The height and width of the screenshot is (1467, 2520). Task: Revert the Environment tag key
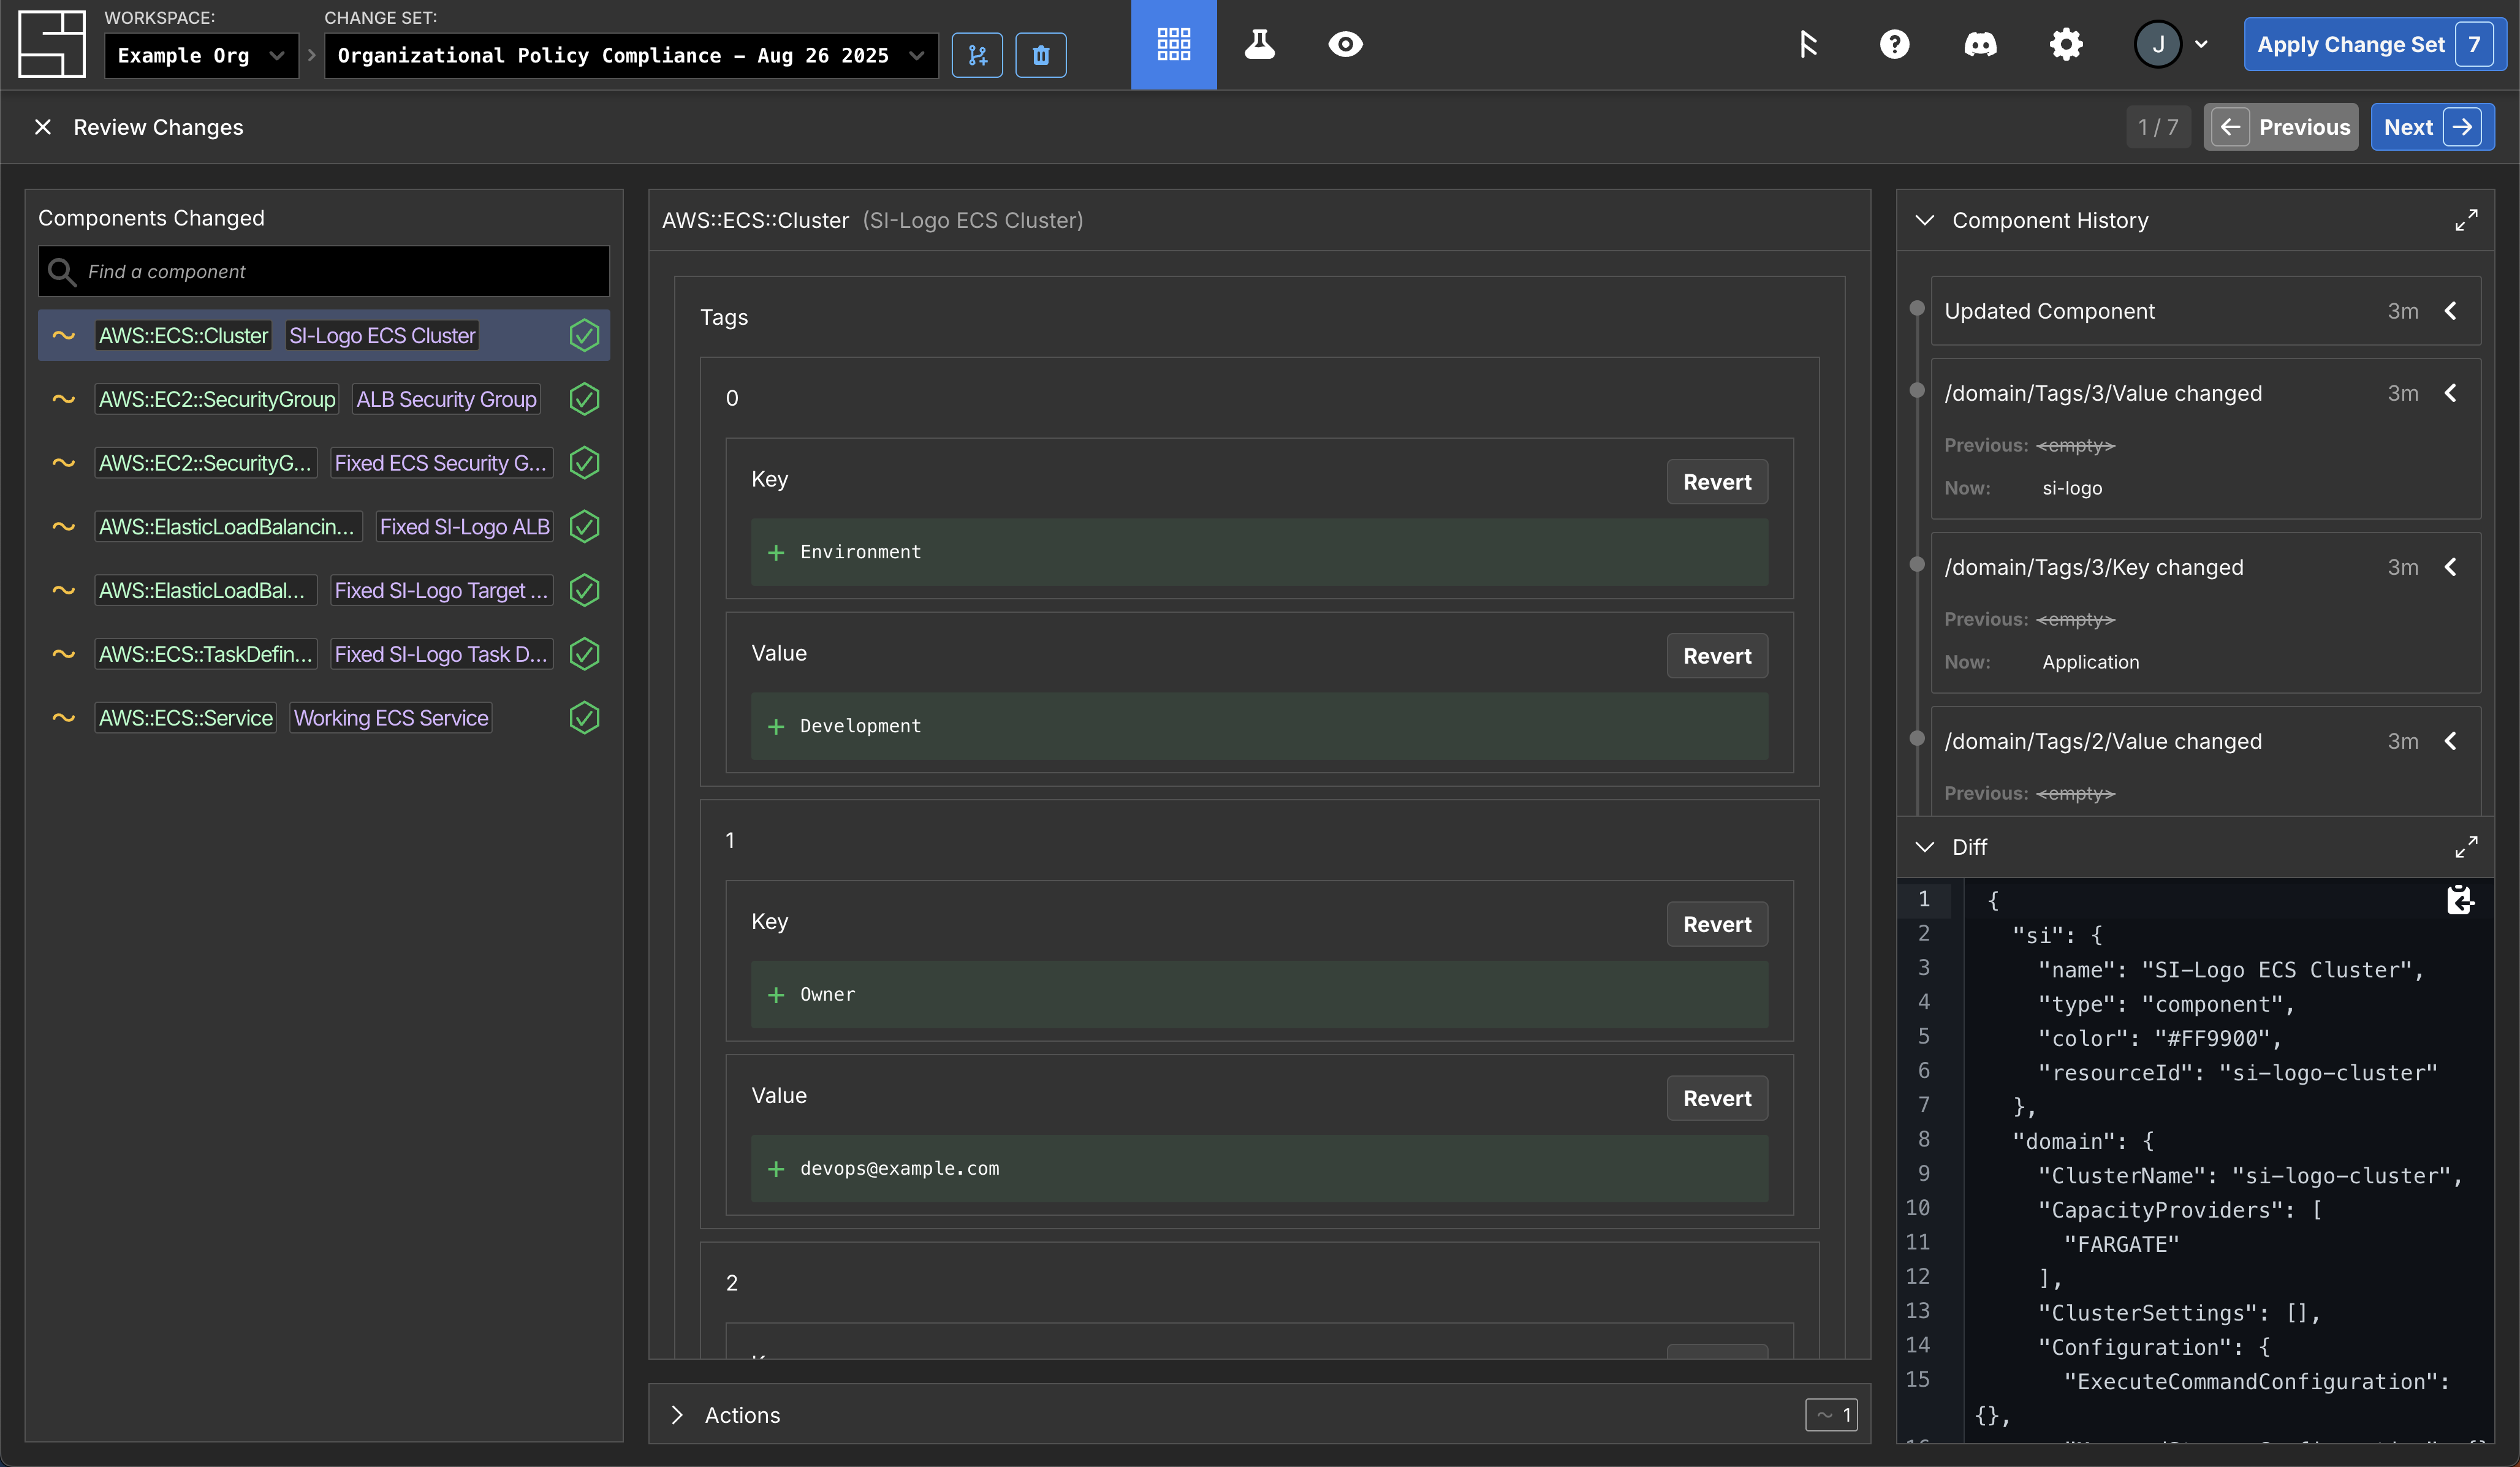click(x=1717, y=482)
